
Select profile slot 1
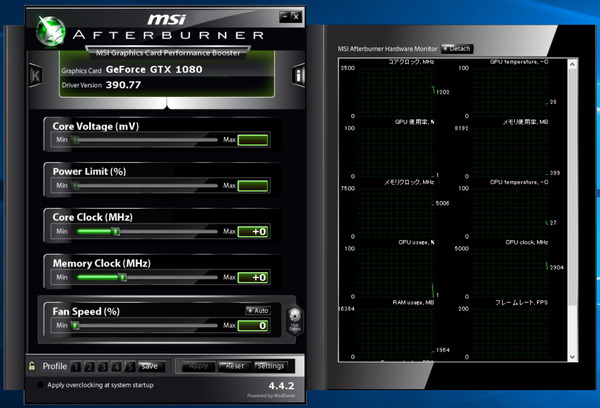tap(76, 367)
